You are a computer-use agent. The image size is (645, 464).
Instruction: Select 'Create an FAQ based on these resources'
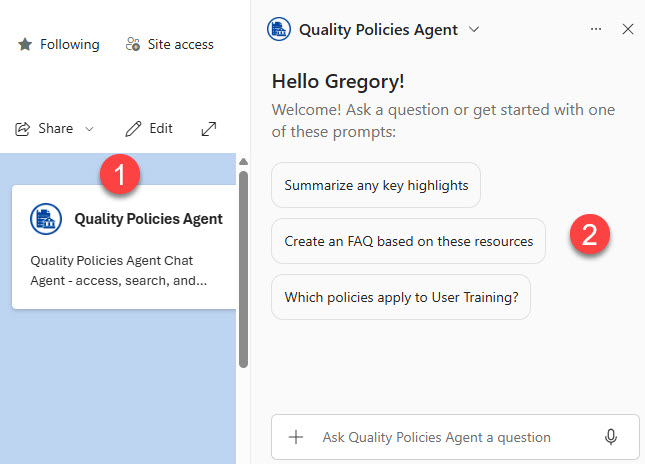coord(408,241)
